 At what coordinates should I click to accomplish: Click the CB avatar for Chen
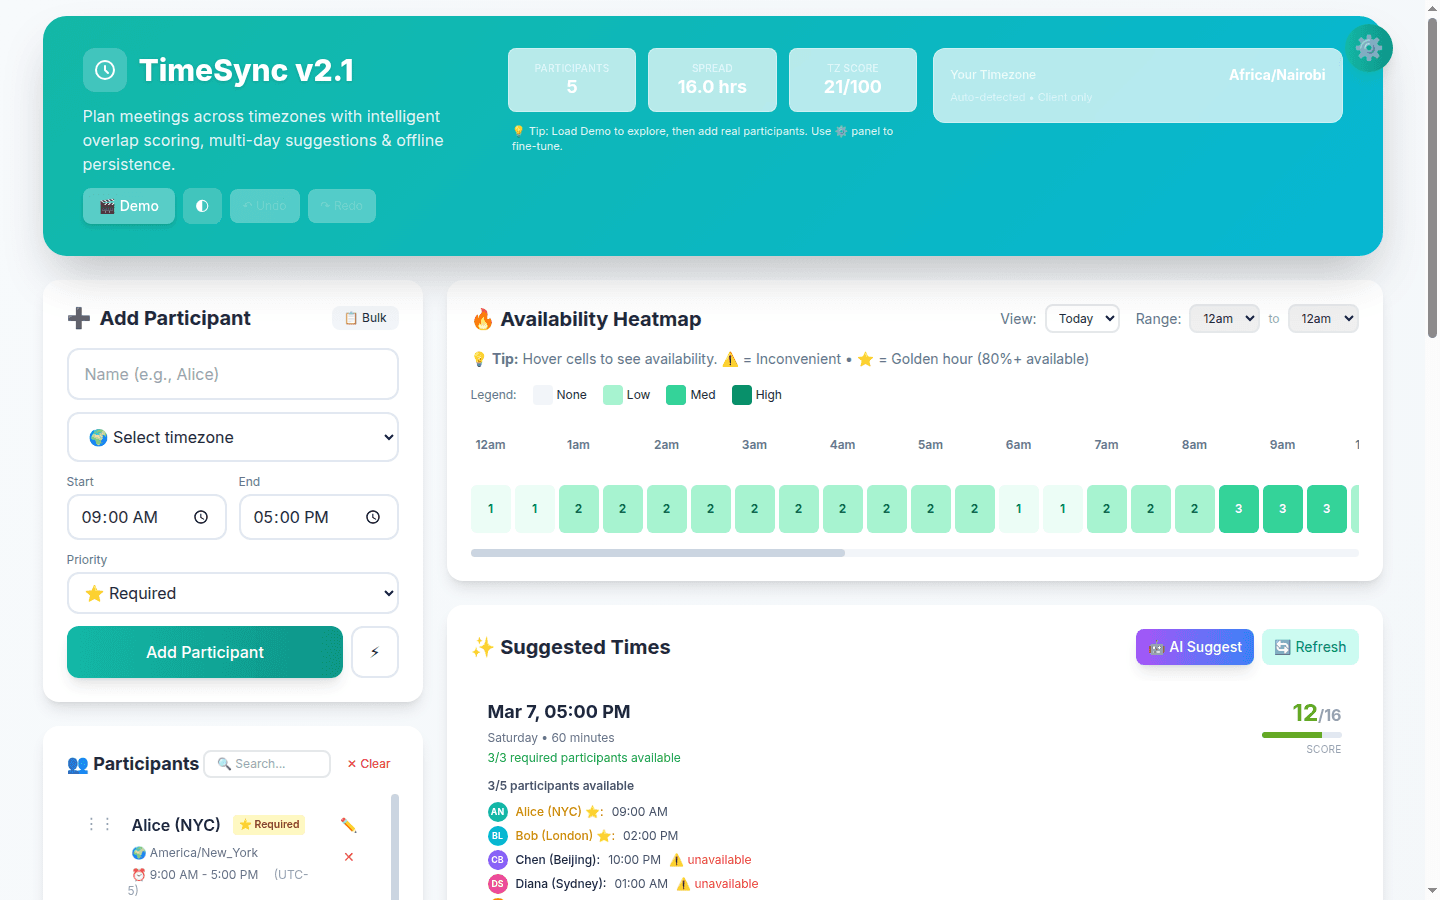pyautogui.click(x=497, y=860)
